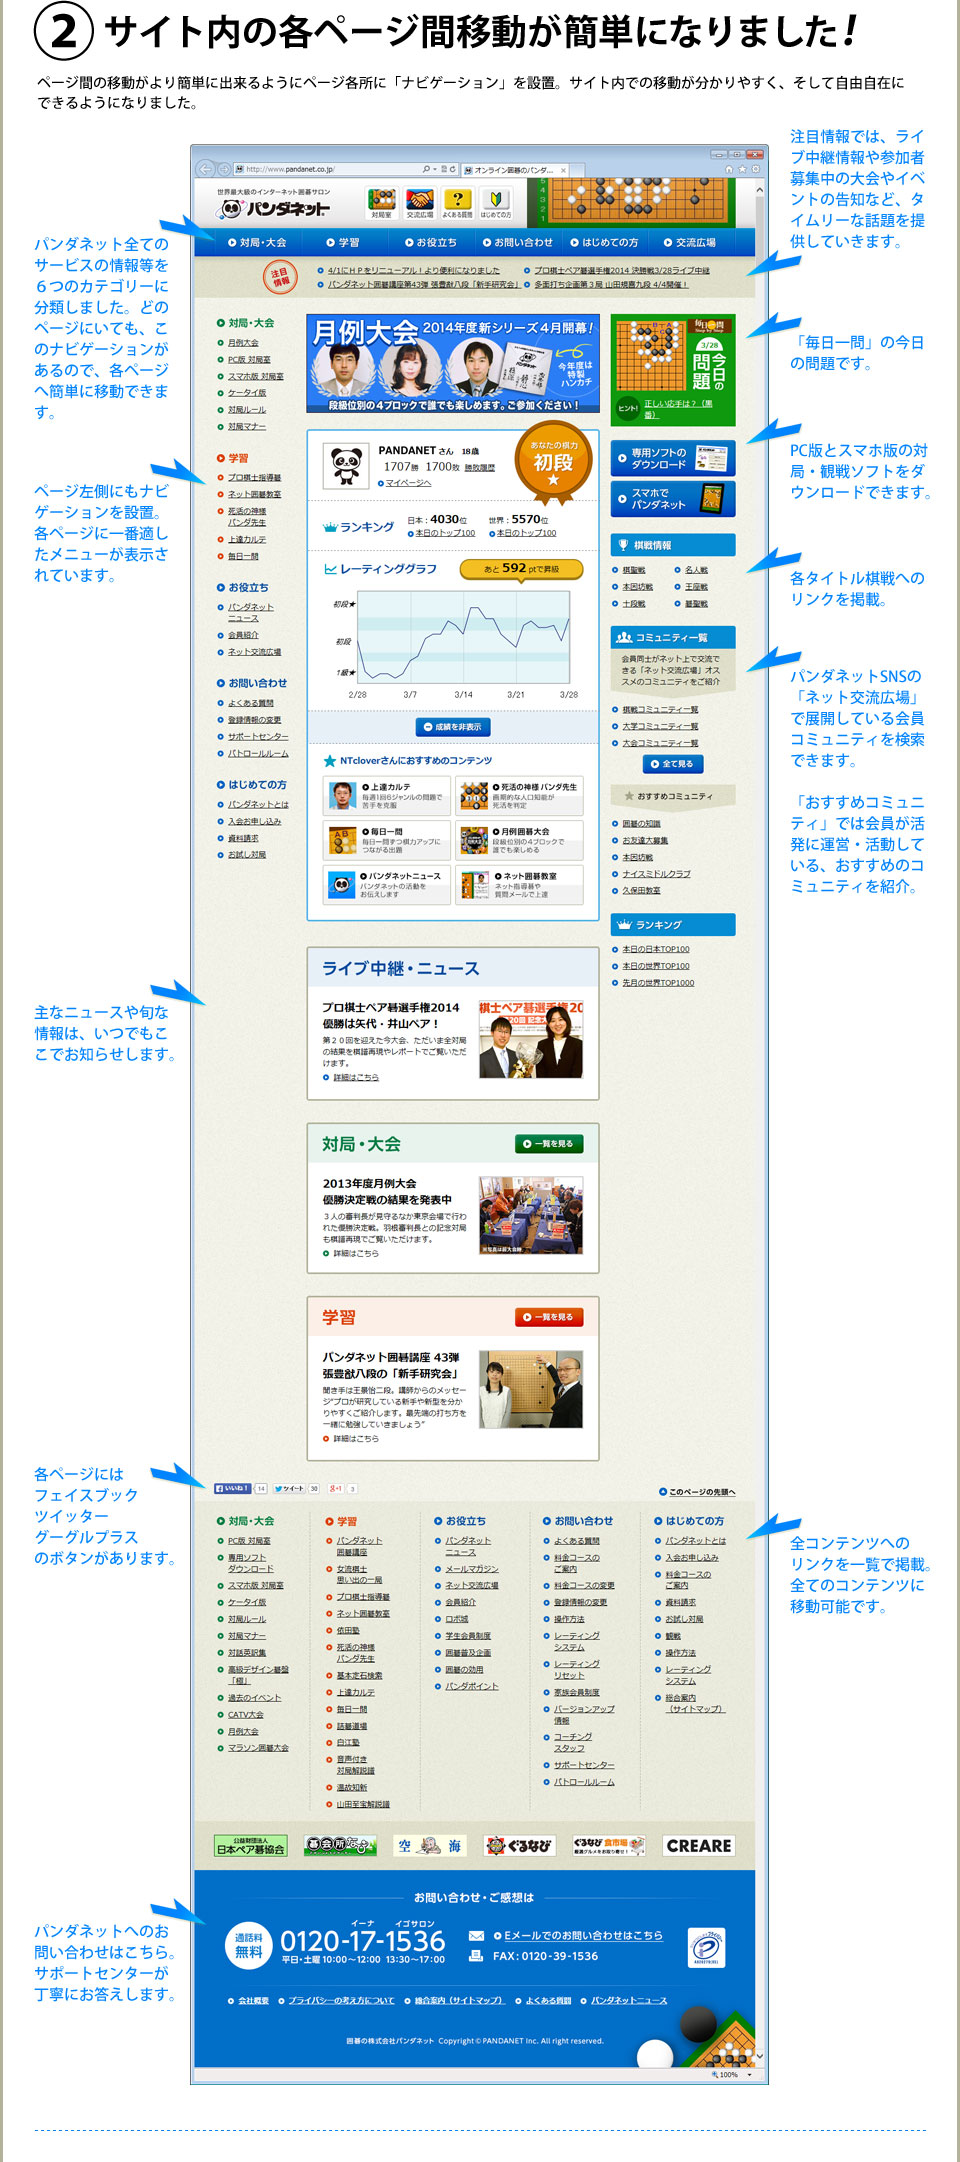
Task: Click the refresh icon in address bar
Action: pos(453,169)
